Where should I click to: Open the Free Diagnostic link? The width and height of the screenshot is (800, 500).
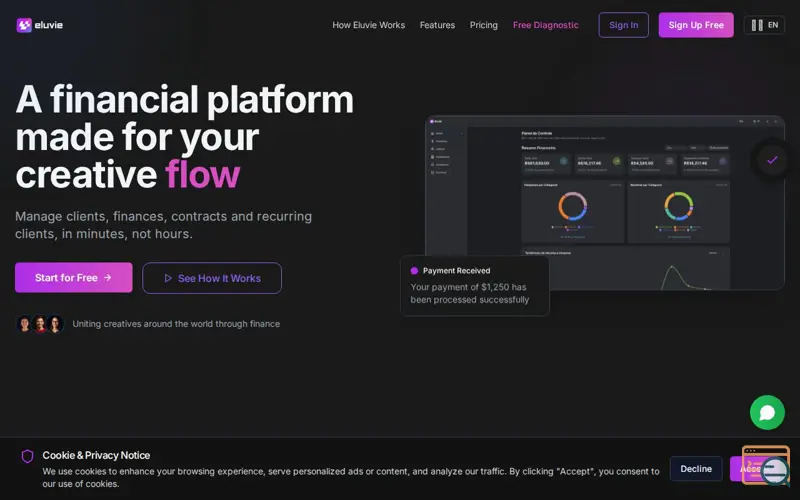pos(545,25)
